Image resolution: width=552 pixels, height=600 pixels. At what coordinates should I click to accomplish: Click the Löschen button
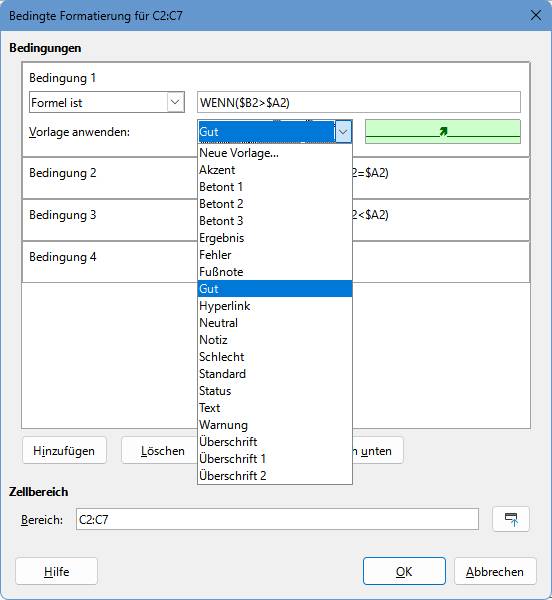click(x=160, y=451)
